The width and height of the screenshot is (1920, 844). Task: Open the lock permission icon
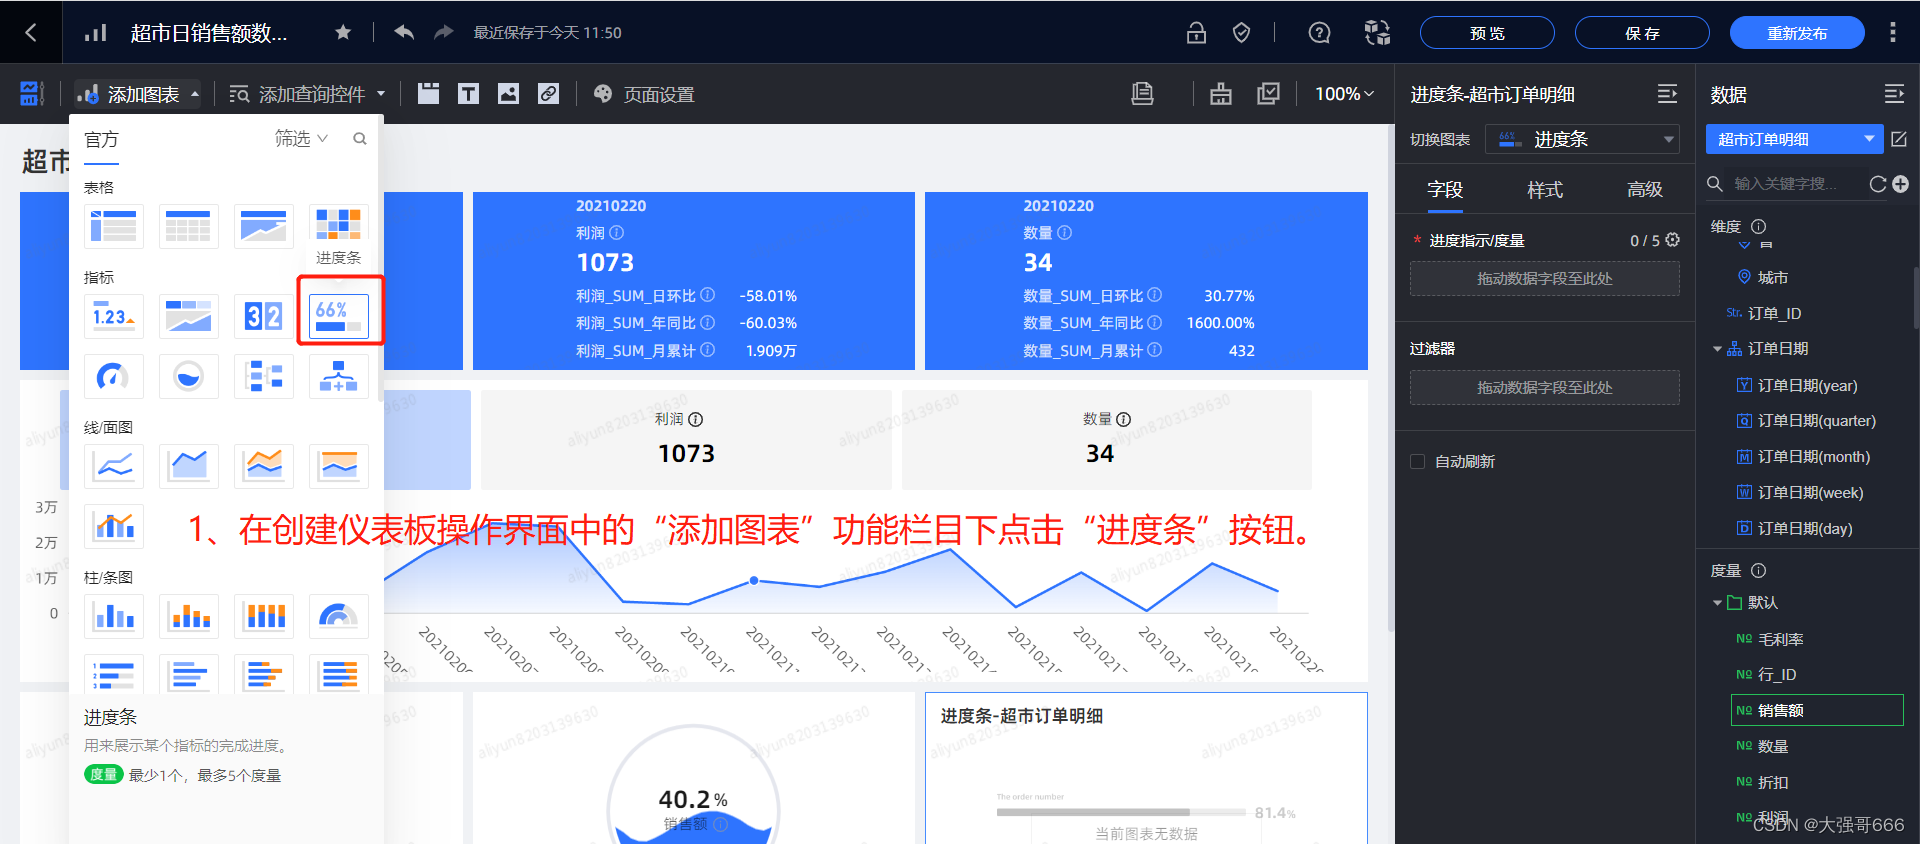point(1196,32)
